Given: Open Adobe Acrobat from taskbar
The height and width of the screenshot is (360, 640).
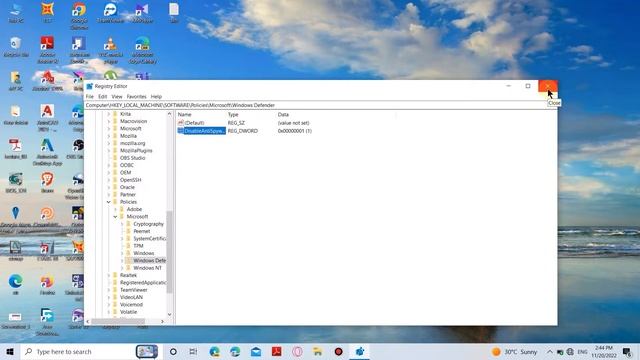Looking at the screenshot, I should pyautogui.click(x=277, y=351).
